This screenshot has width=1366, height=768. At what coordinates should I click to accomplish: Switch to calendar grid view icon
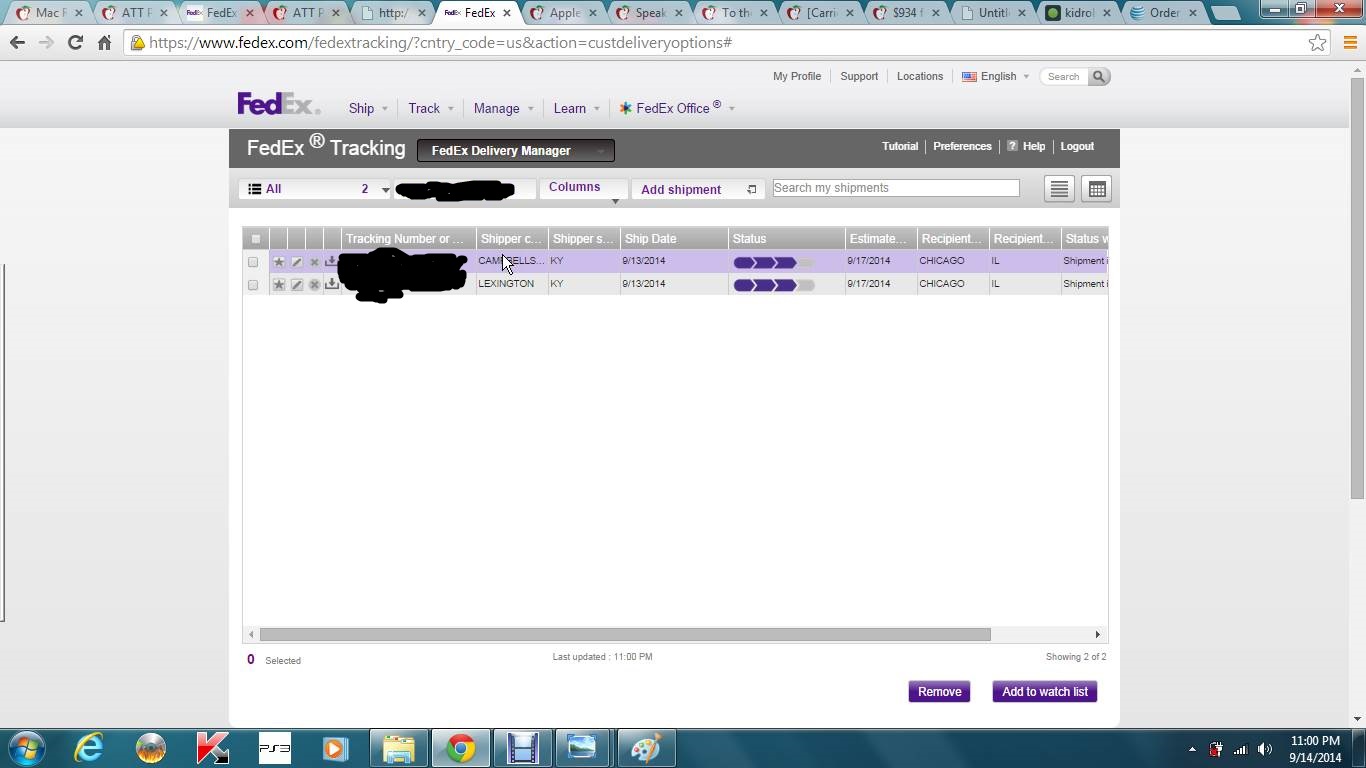[1097, 189]
